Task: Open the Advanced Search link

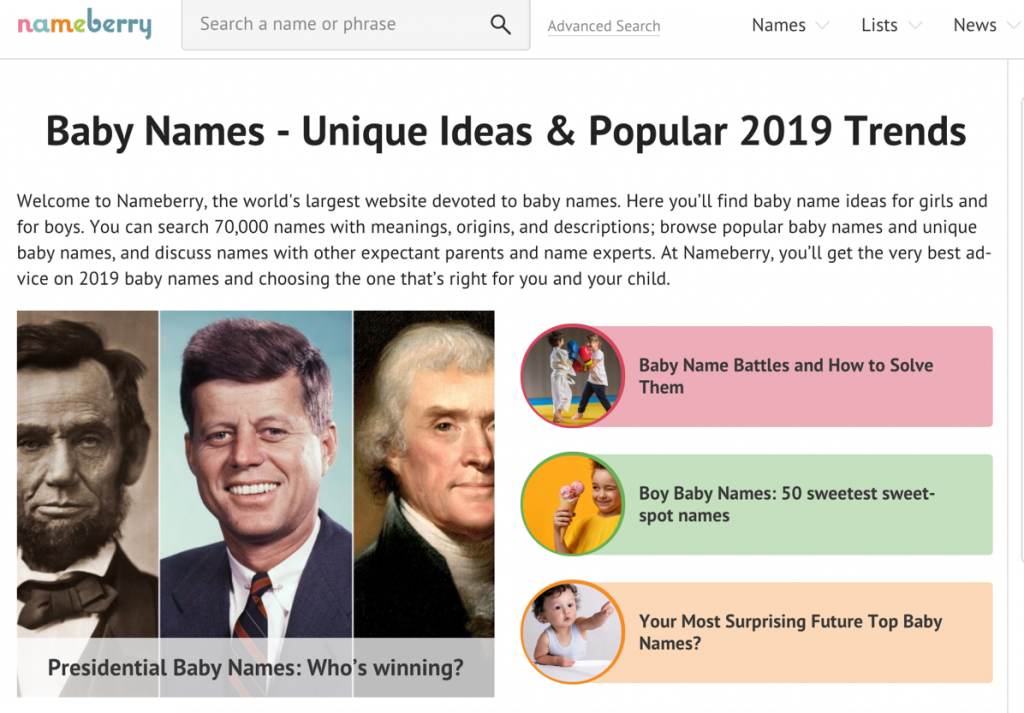Action: [604, 27]
